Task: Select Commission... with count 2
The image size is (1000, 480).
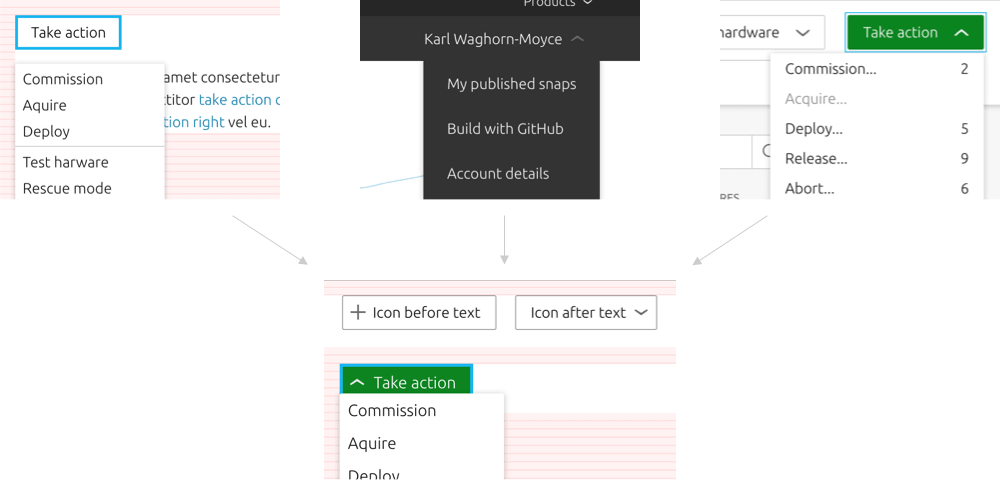Action: (x=877, y=69)
